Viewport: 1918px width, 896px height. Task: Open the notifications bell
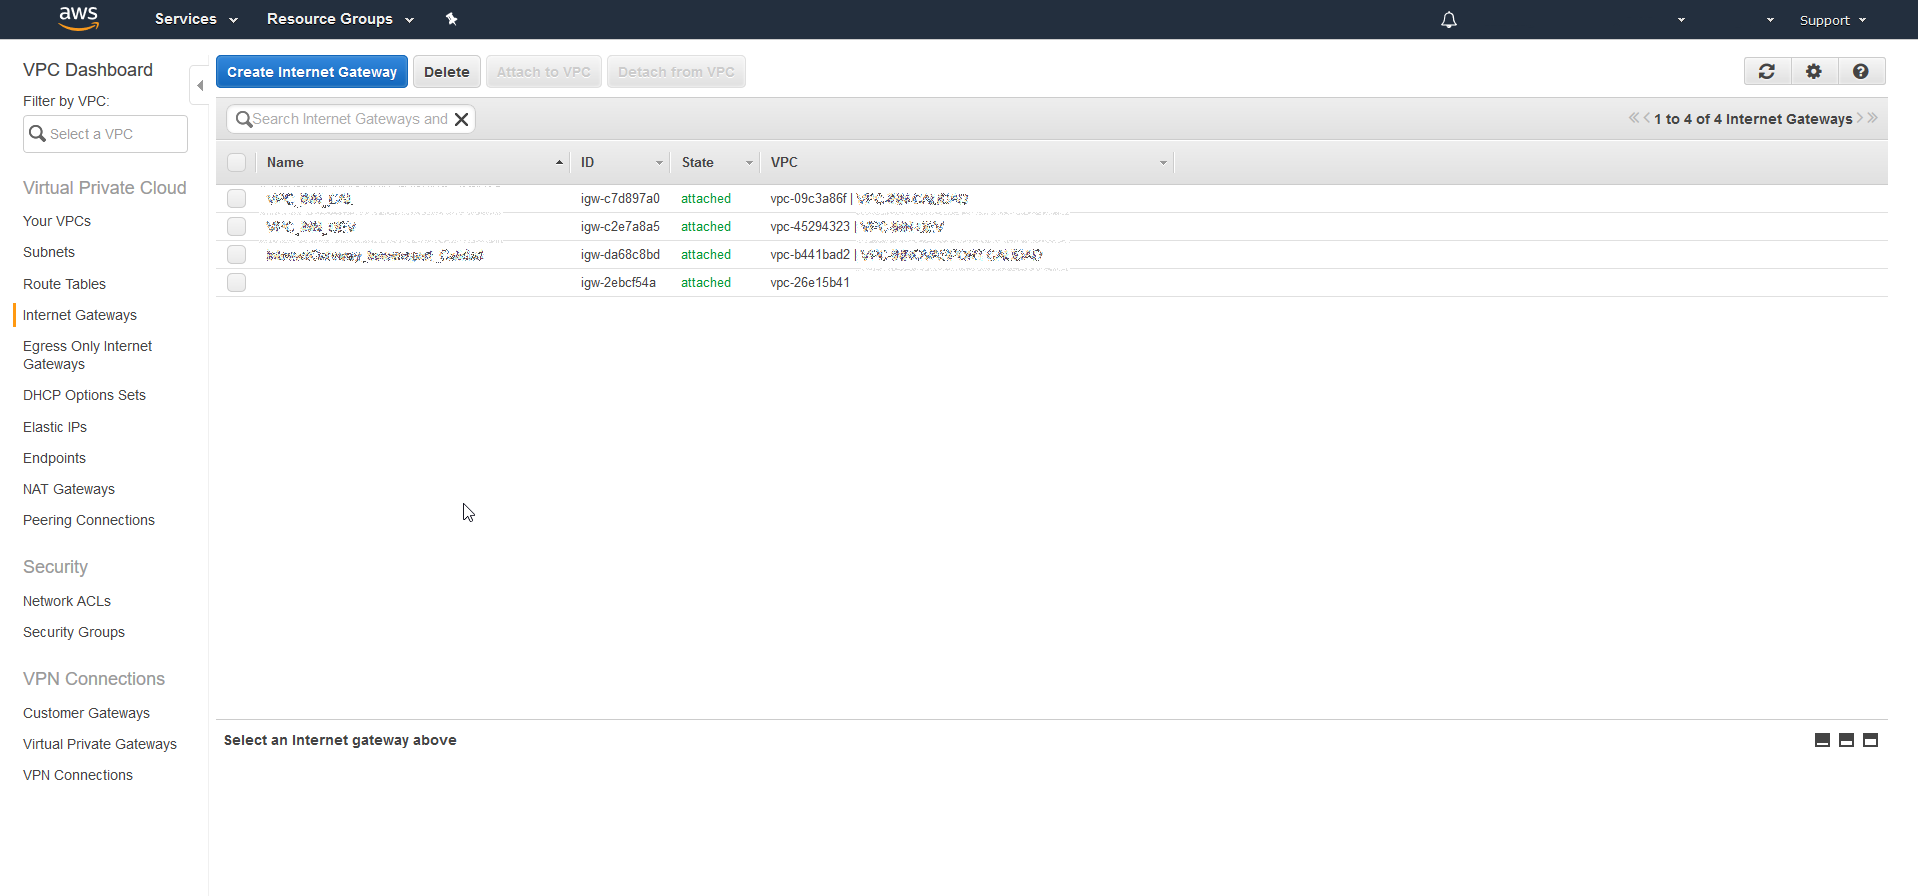[1448, 20]
